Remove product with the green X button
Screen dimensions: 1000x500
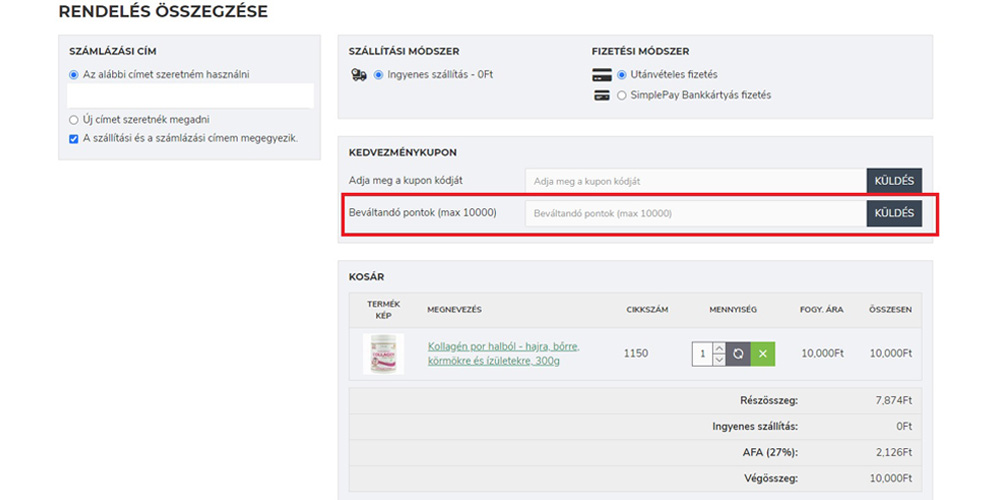point(762,354)
